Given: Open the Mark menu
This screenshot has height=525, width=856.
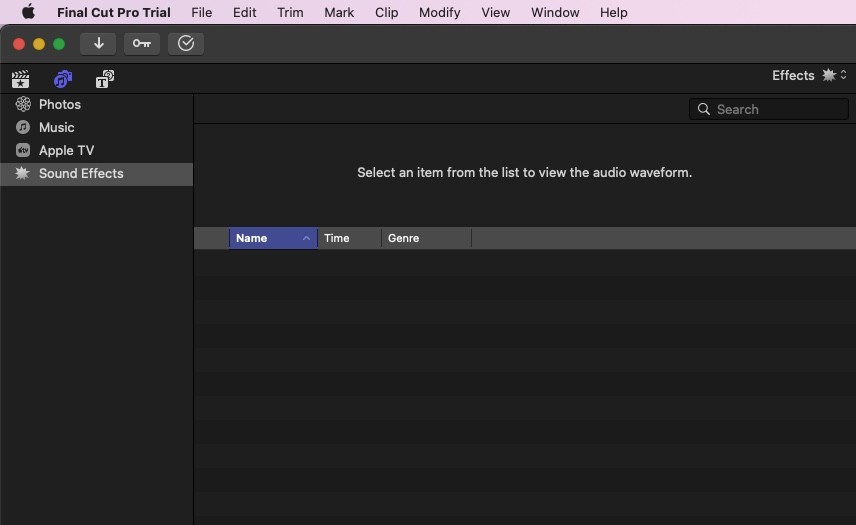Looking at the screenshot, I should point(339,12).
